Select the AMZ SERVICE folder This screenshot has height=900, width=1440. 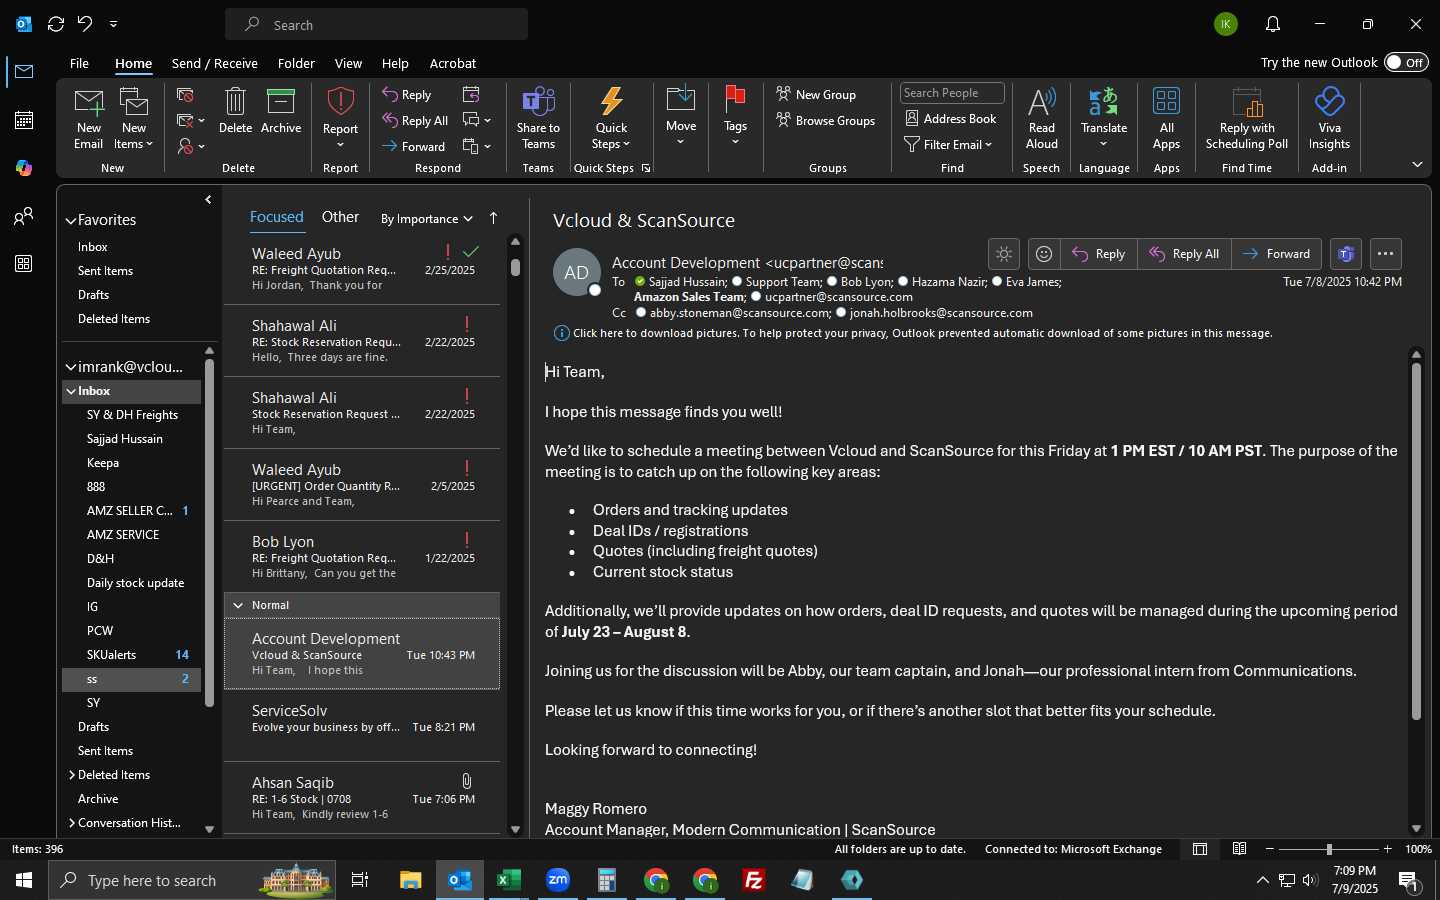coord(132,535)
